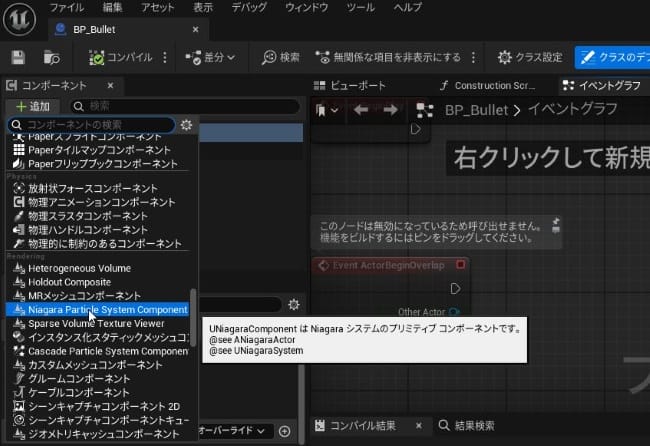
Task: Focus the コンポーネントの検索 input field
Action: point(91,124)
